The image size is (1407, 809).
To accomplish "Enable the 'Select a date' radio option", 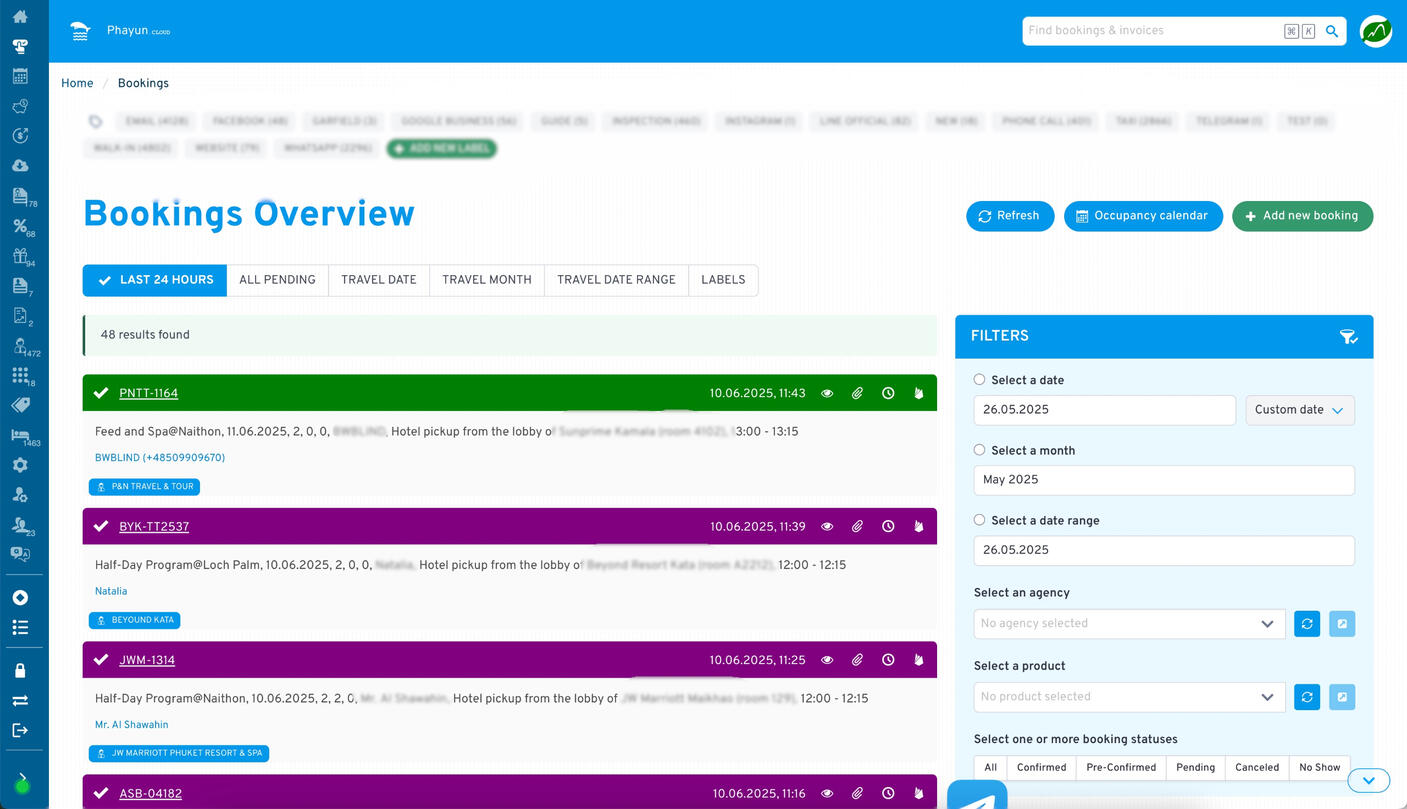I will pos(978,380).
